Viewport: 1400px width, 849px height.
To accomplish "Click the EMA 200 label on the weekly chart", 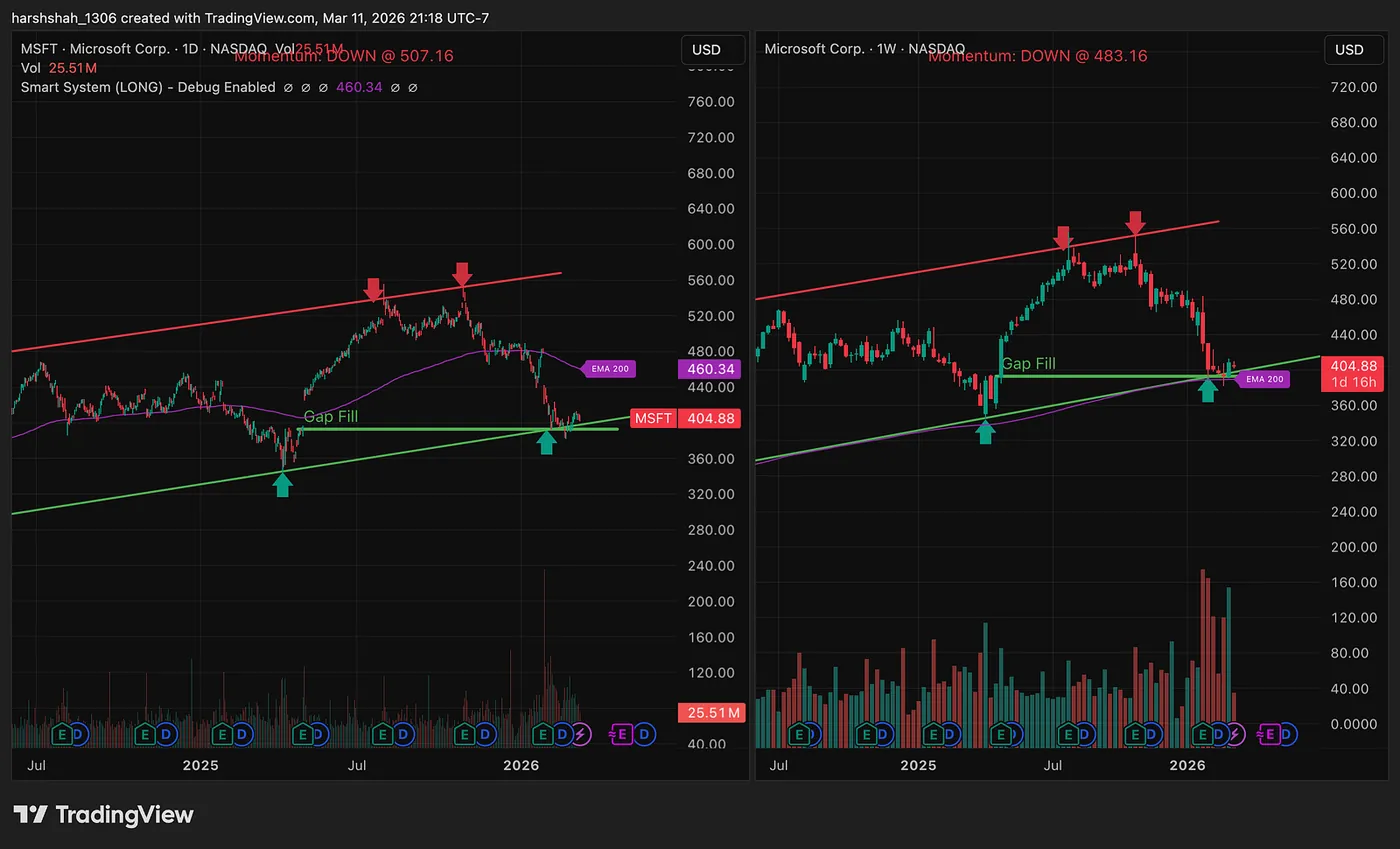I will 1263,379.
